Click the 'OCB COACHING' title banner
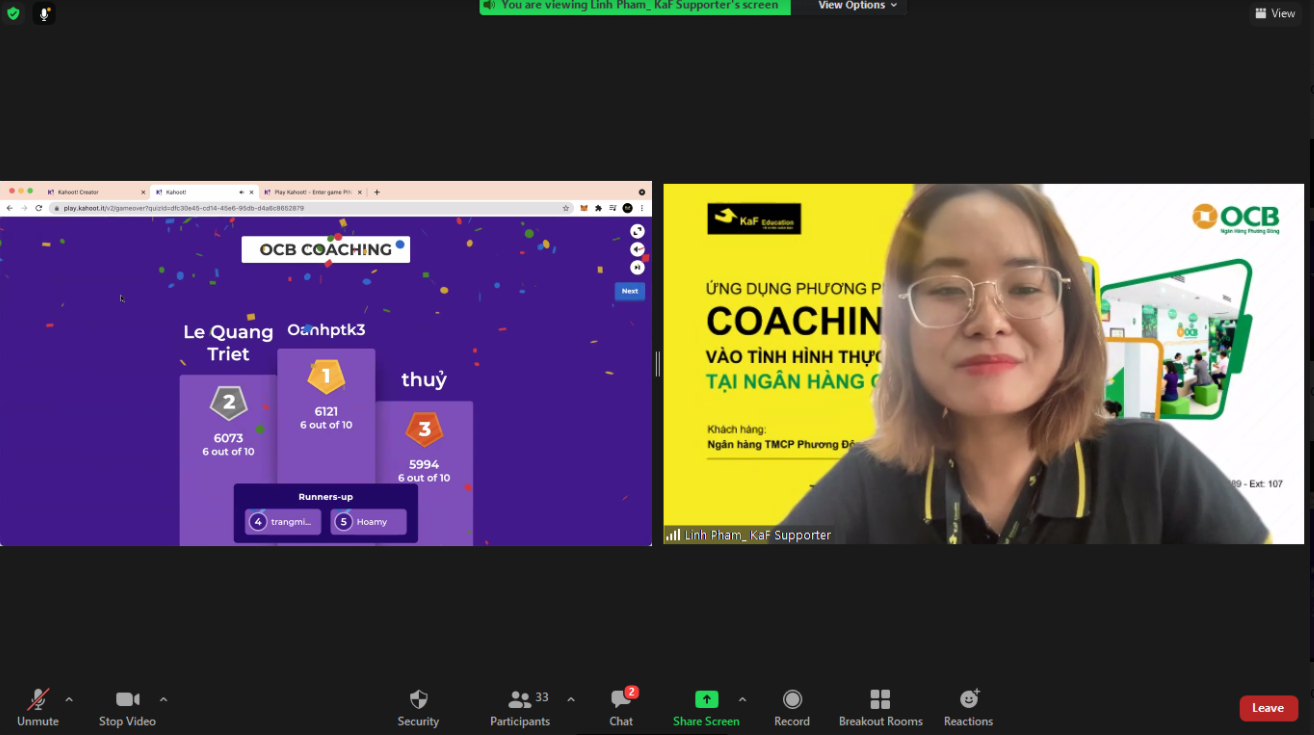1314x735 pixels. click(325, 249)
